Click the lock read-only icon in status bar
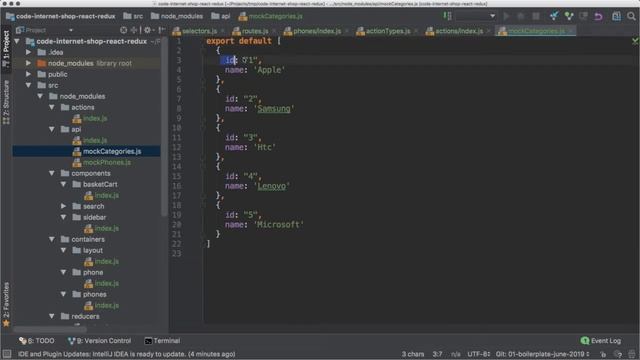640x360 pixels. click(x=604, y=354)
